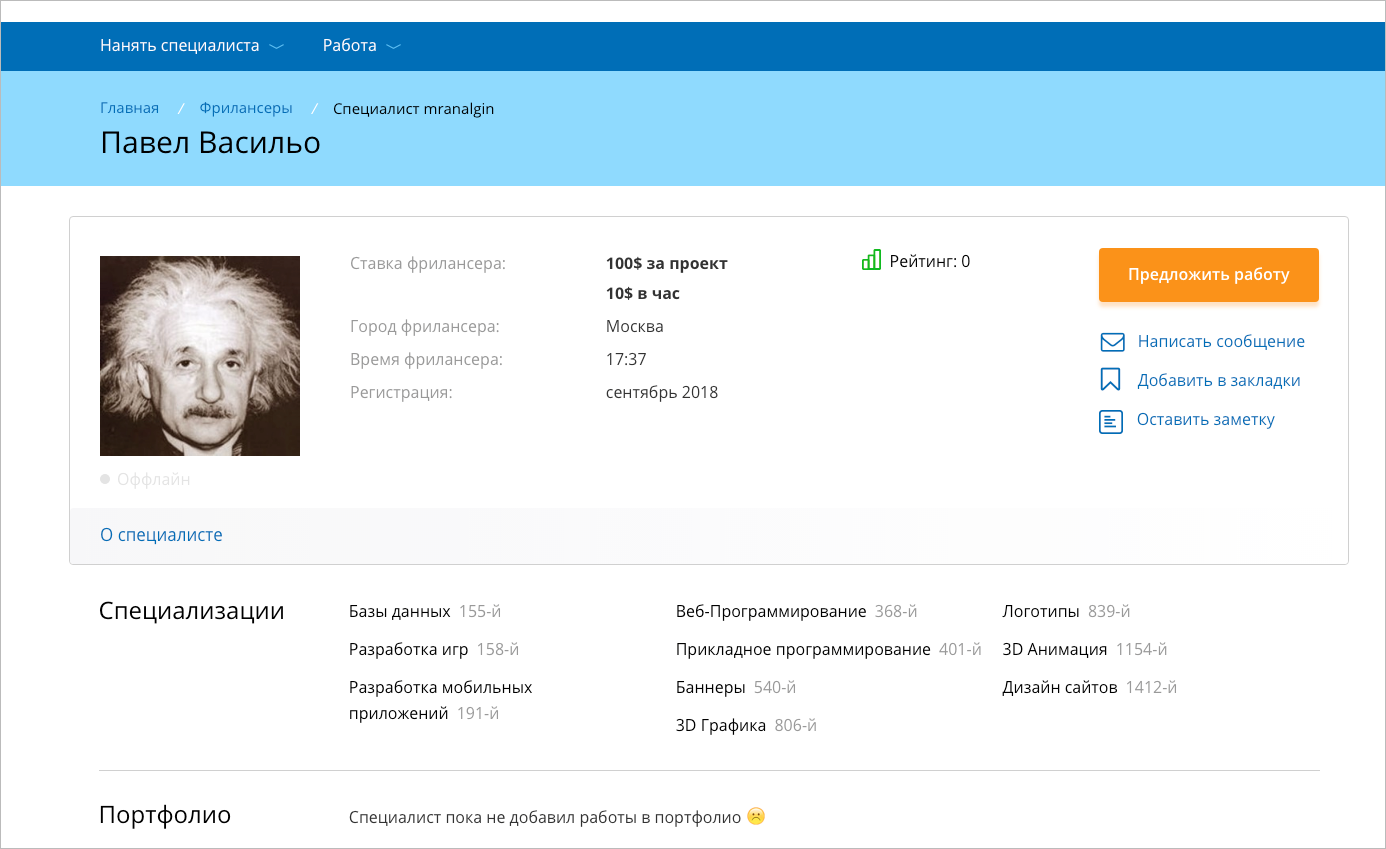This screenshot has width=1386, height=849.
Task: Select the Веб-Программирование specialization
Action: pos(770,612)
